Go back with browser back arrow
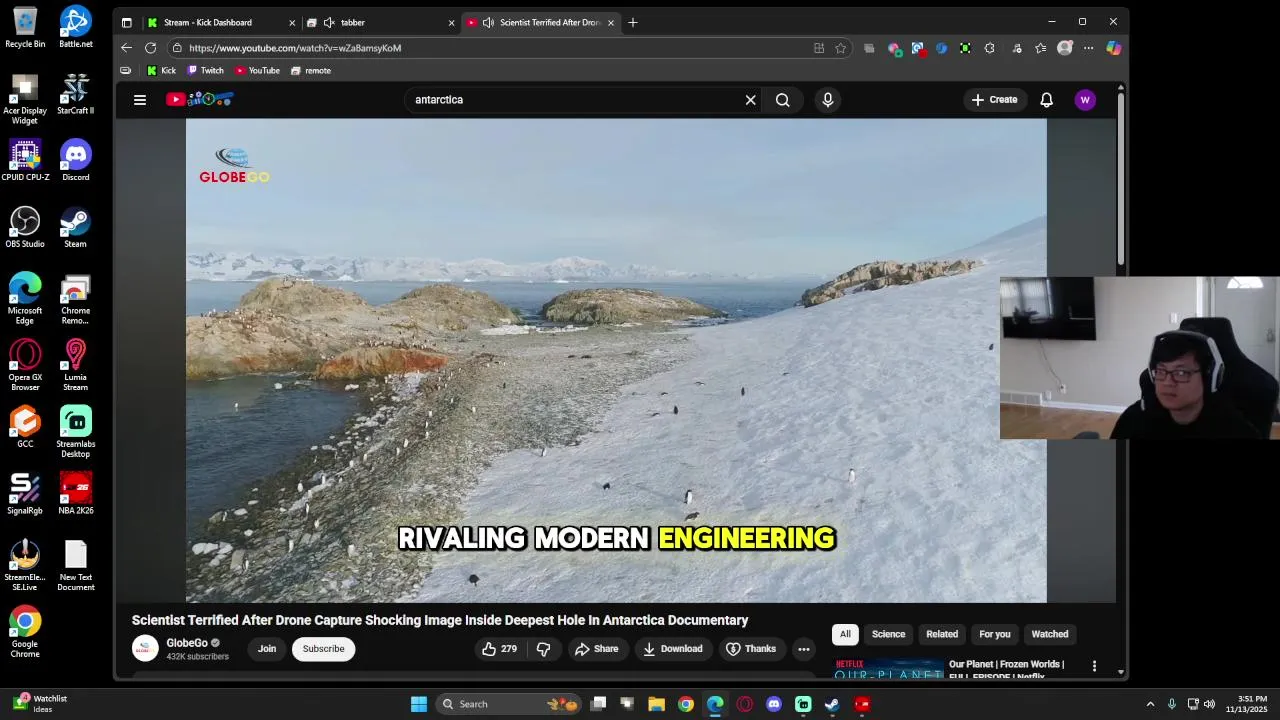1280x720 pixels. (x=126, y=48)
